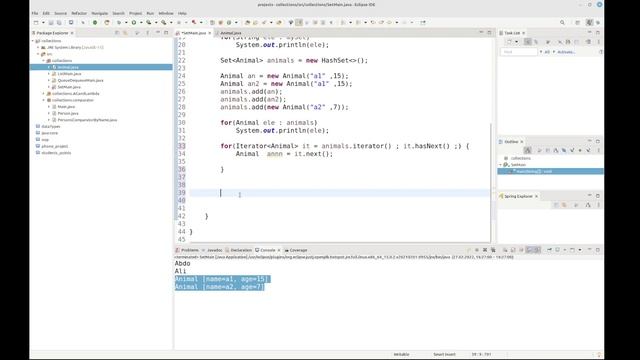Expand the collections.ACandLambda package
The height and width of the screenshot is (360, 640).
[44, 93]
